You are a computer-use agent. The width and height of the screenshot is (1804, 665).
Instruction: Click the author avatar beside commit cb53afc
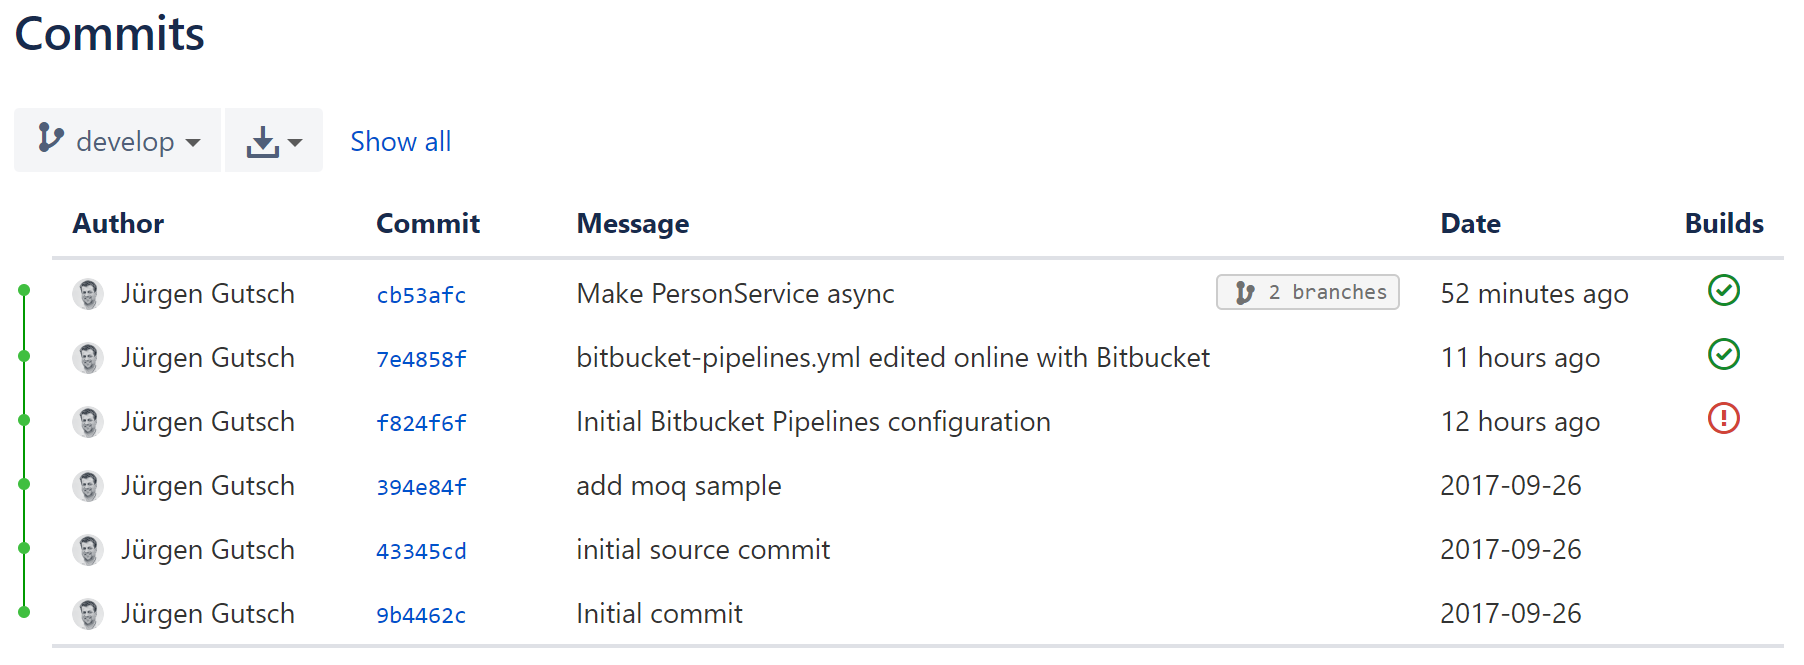(x=88, y=294)
